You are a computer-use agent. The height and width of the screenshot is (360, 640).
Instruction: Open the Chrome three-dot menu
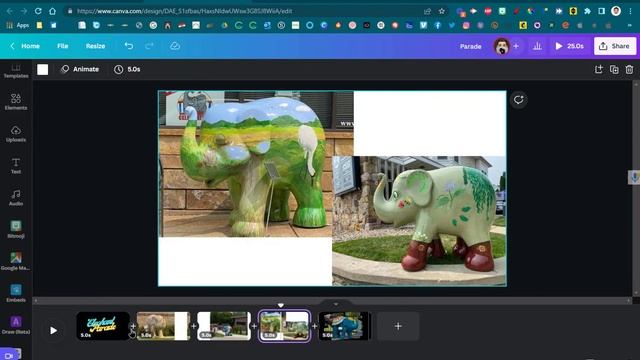click(x=631, y=11)
